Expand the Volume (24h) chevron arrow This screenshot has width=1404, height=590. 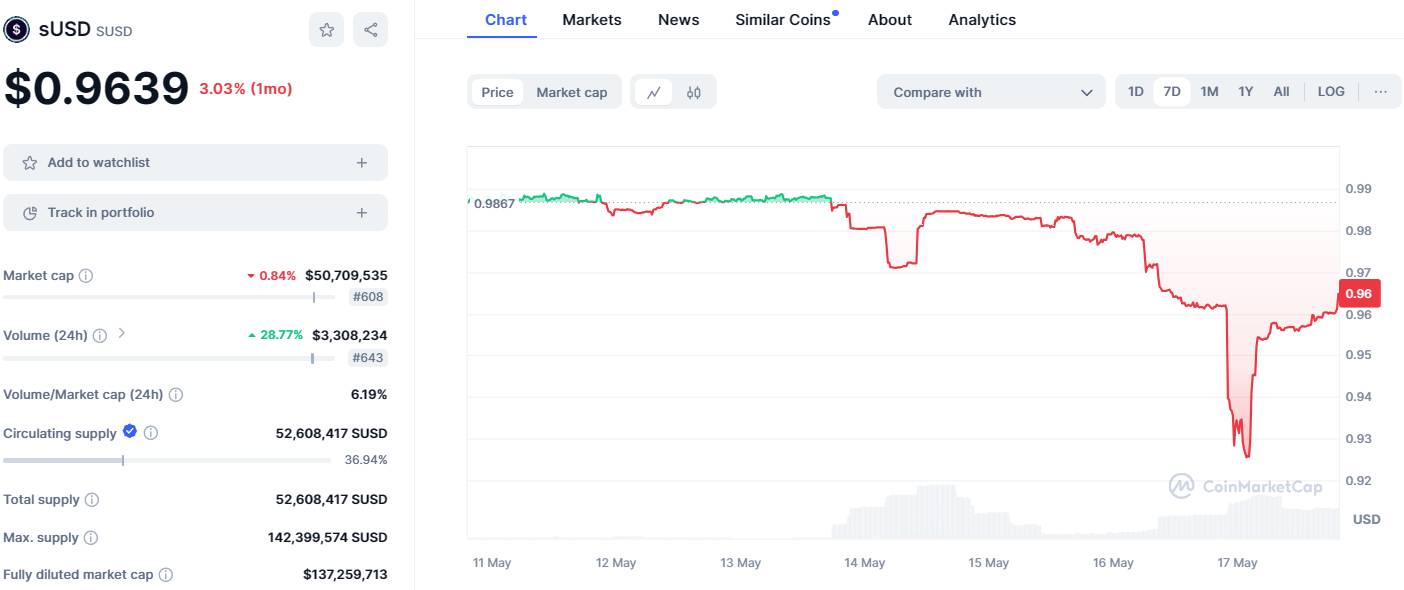point(121,333)
